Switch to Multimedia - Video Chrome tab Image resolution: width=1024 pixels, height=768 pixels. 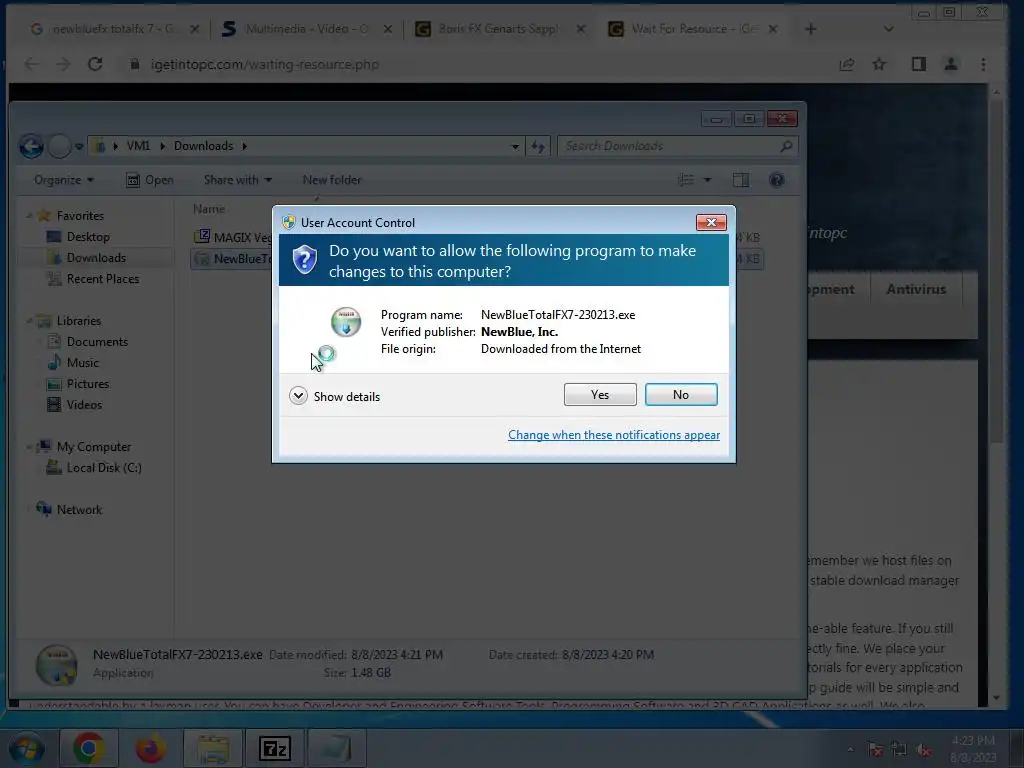[x=307, y=29]
